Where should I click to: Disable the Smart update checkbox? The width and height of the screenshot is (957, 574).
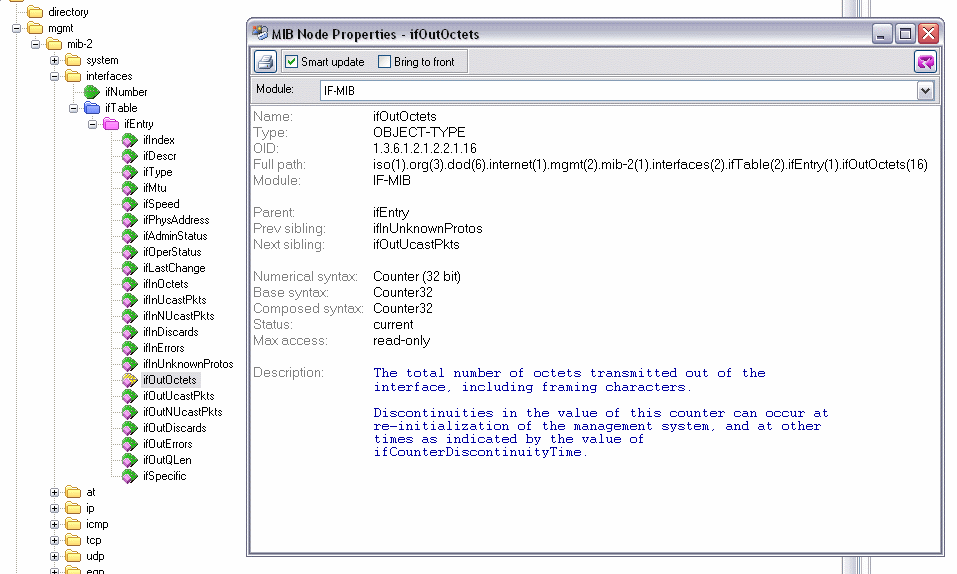click(292, 62)
